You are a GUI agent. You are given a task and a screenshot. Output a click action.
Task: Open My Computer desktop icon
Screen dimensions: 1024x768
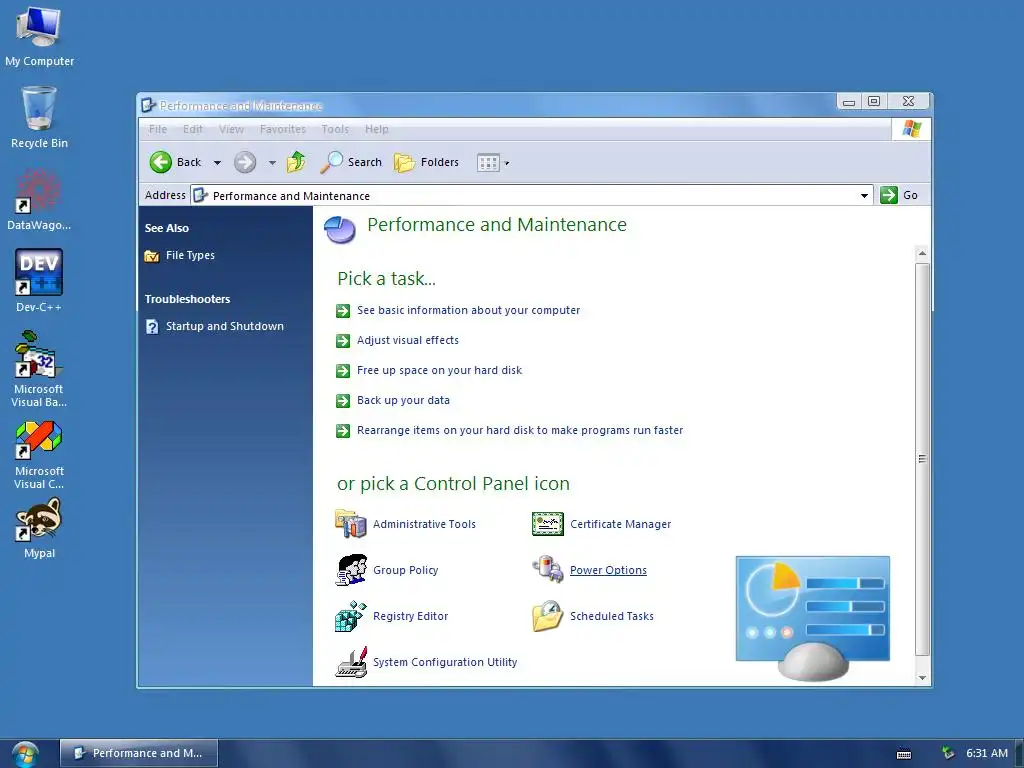pos(39,36)
